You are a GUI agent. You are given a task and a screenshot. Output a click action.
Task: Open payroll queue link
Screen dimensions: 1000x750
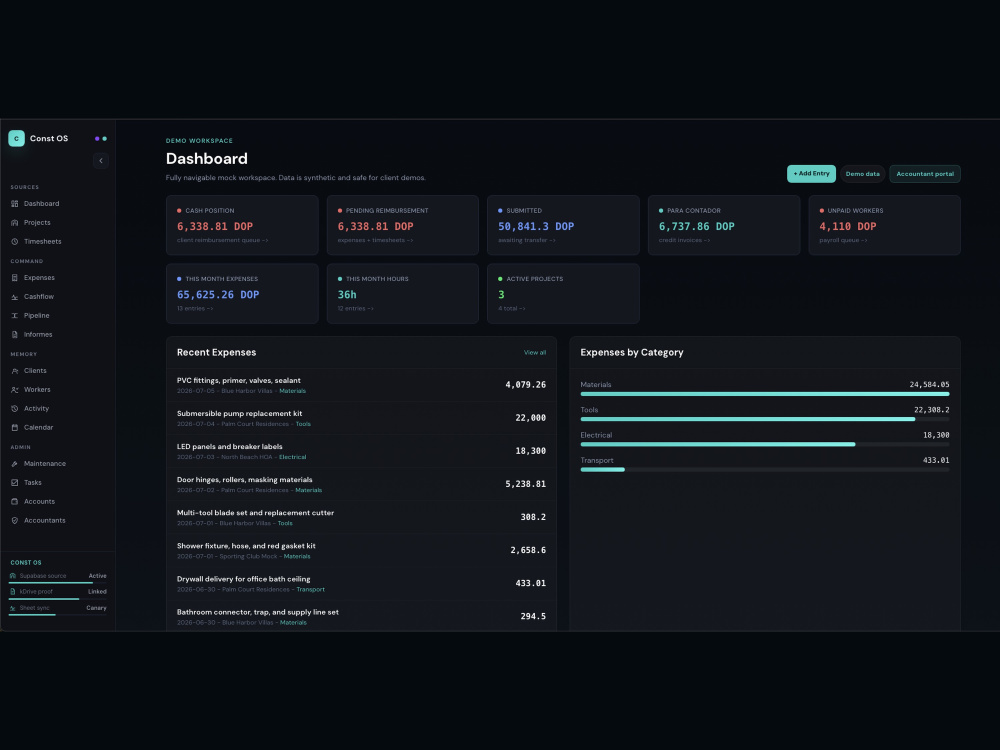(x=843, y=240)
